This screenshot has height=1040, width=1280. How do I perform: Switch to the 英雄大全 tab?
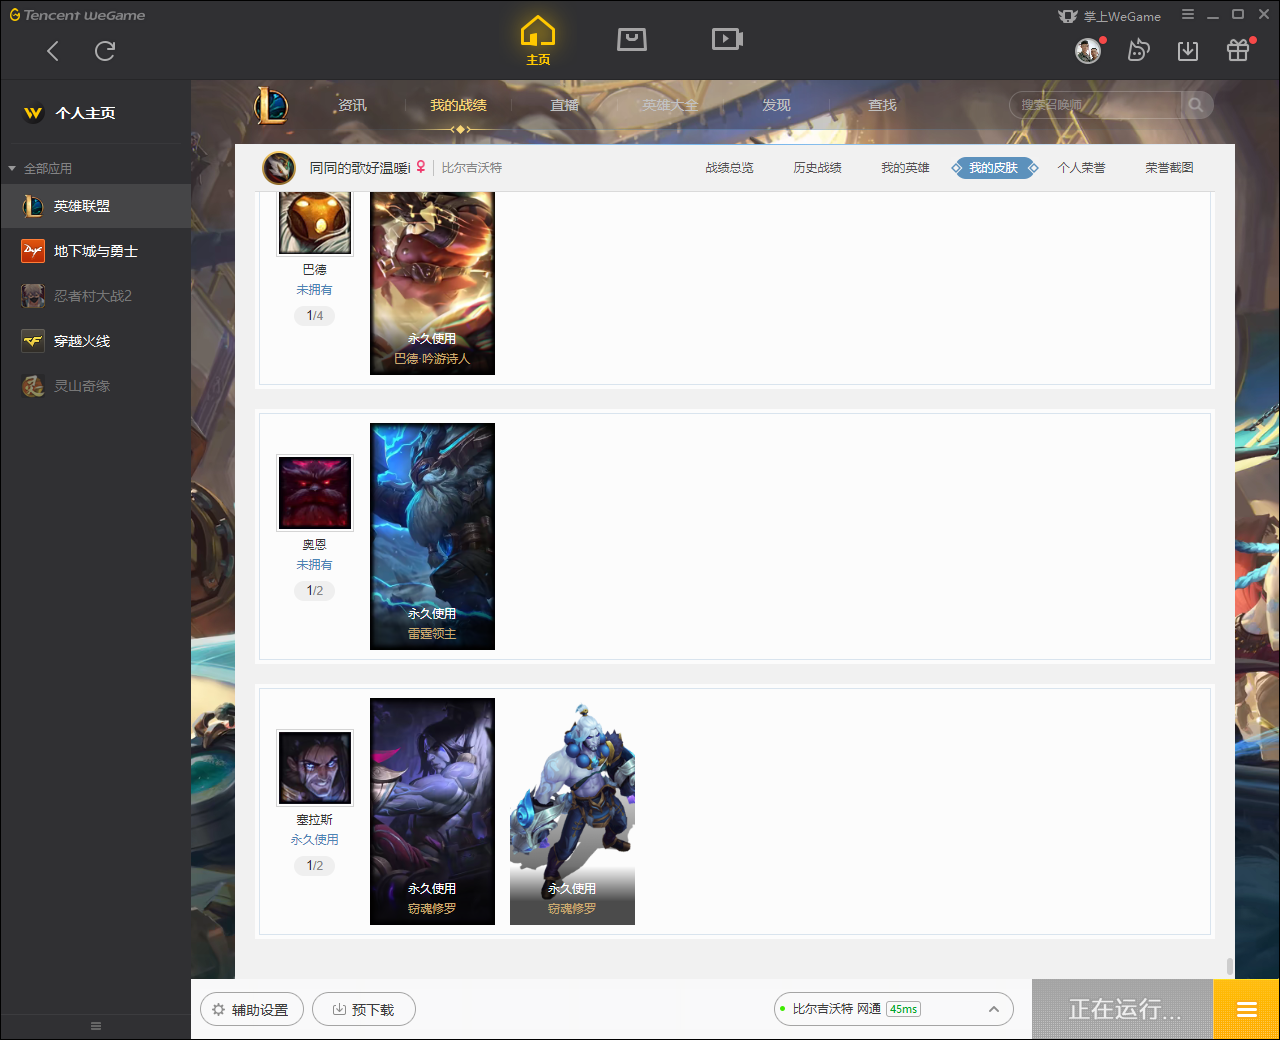tap(670, 105)
